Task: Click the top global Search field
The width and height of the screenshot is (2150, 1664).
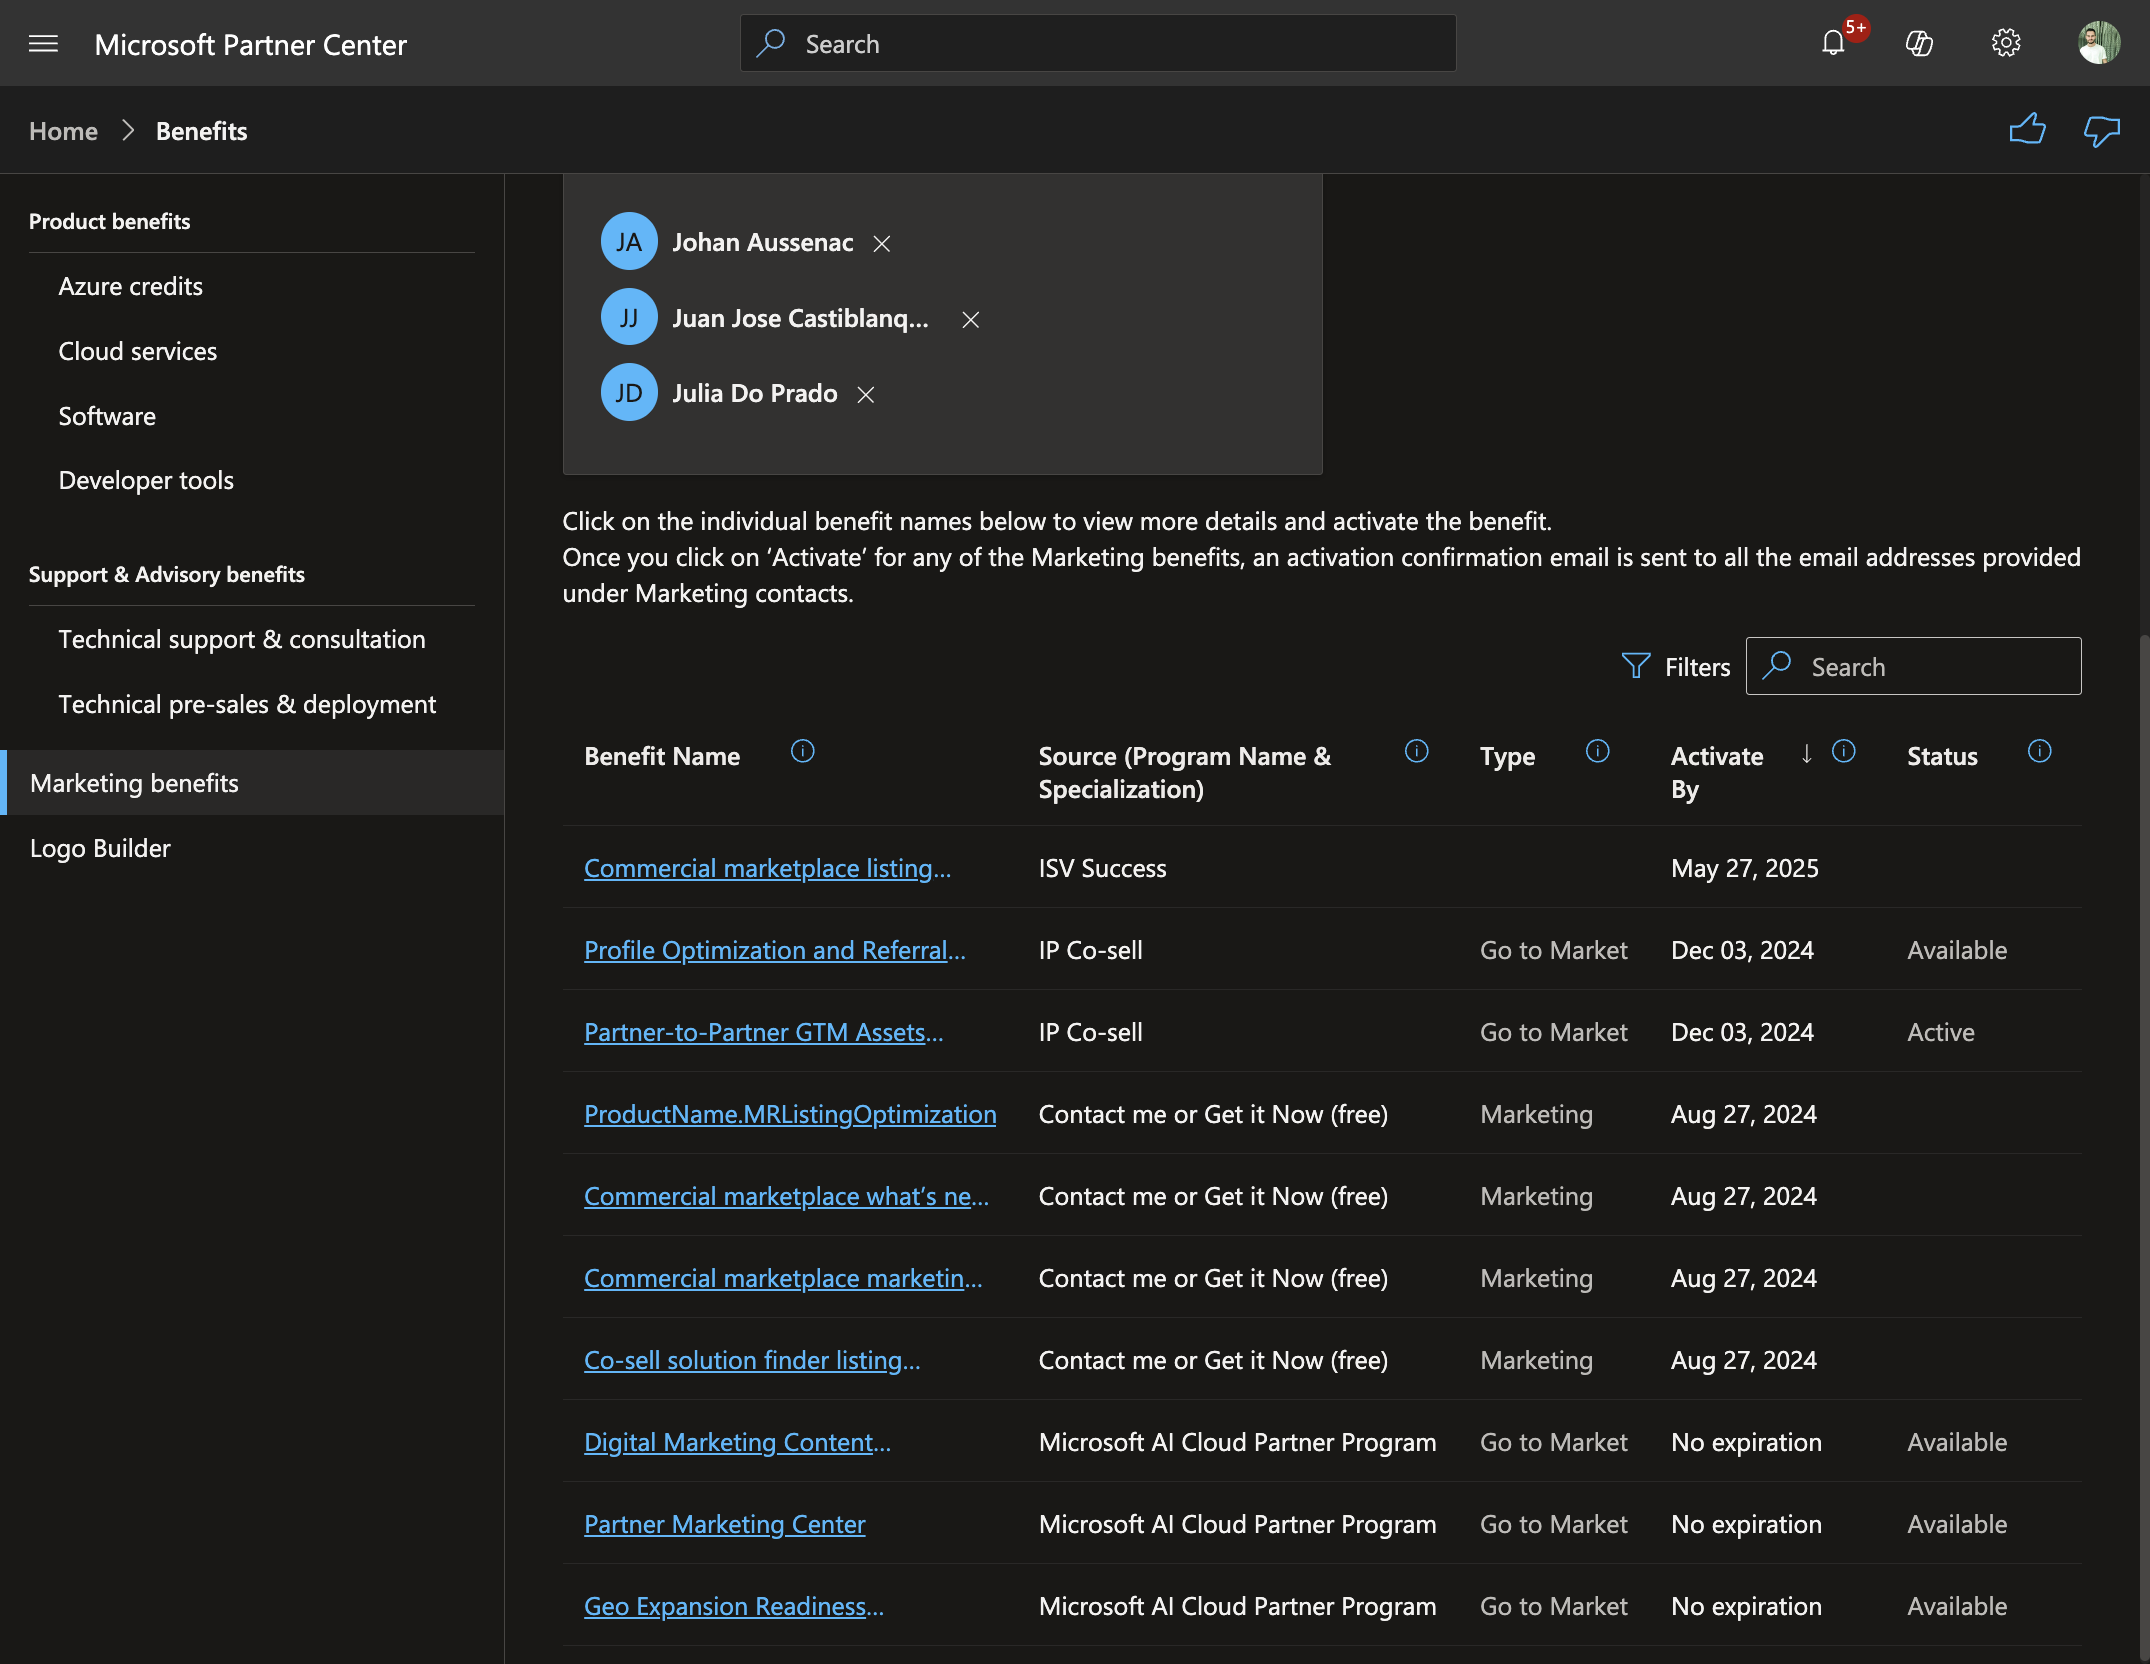Action: [1097, 43]
